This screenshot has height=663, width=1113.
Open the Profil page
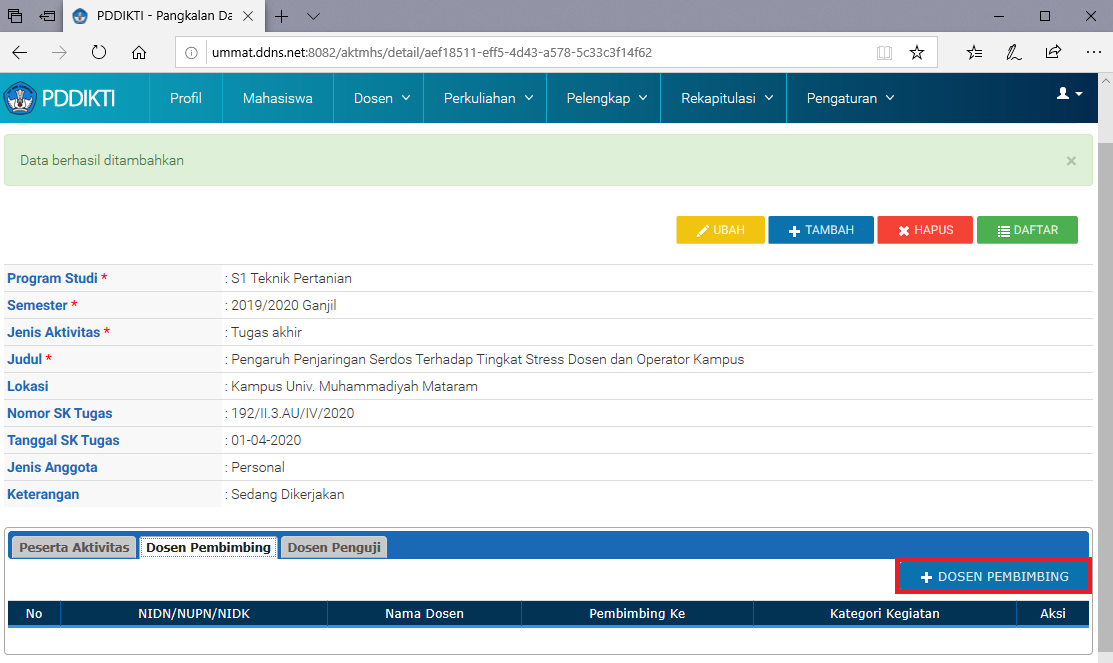point(185,97)
